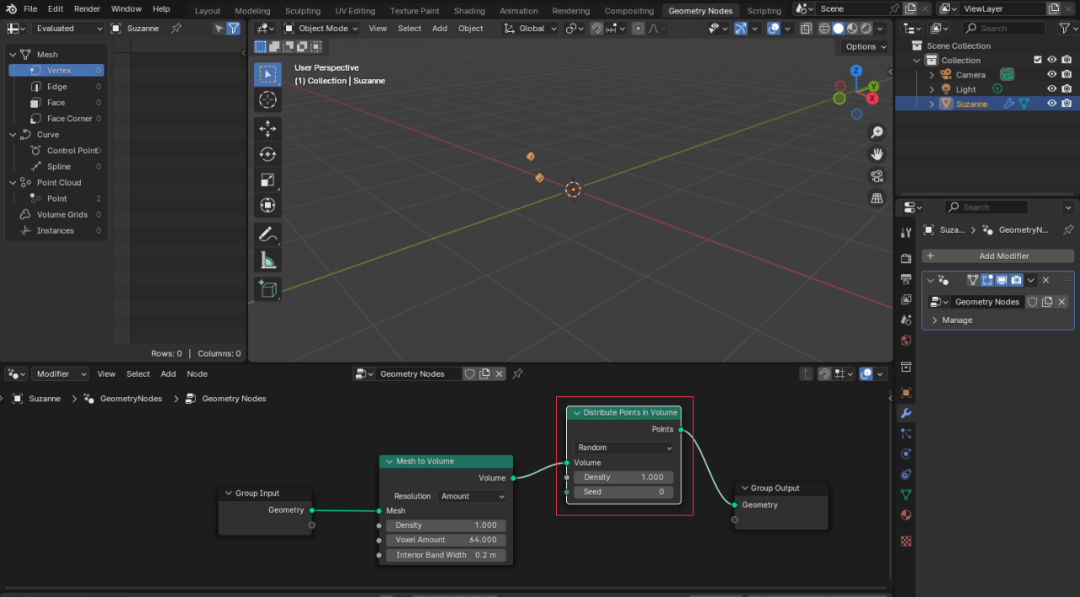Open the Object Data green triangle tab
Screen dimensions: 1080x597
(x=906, y=494)
